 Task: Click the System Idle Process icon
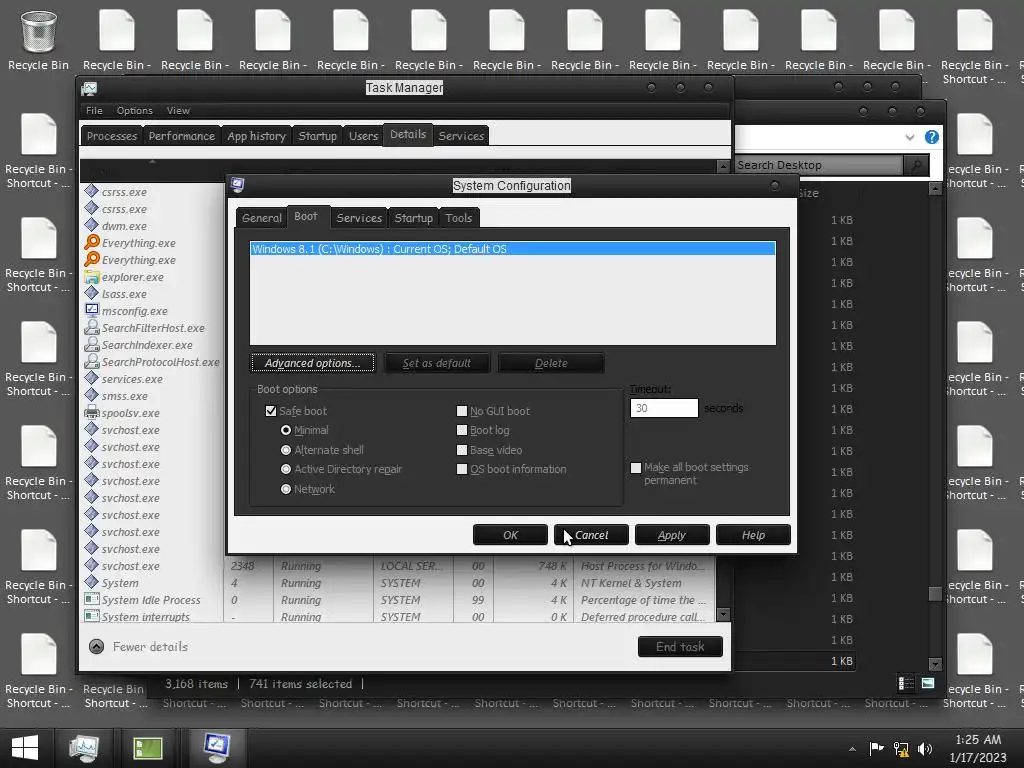tap(91, 600)
